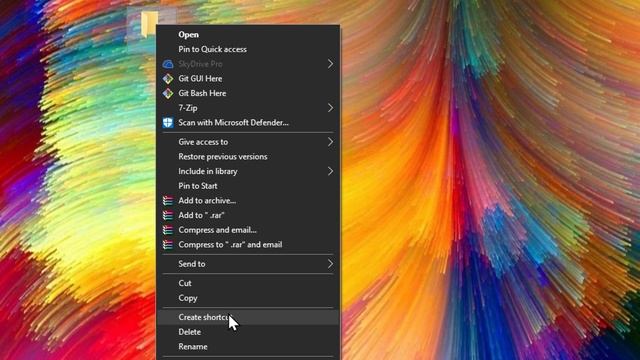The image size is (640, 360).
Task: Click the WinRAR icon beside Add to ".rar"
Action: (x=168, y=215)
